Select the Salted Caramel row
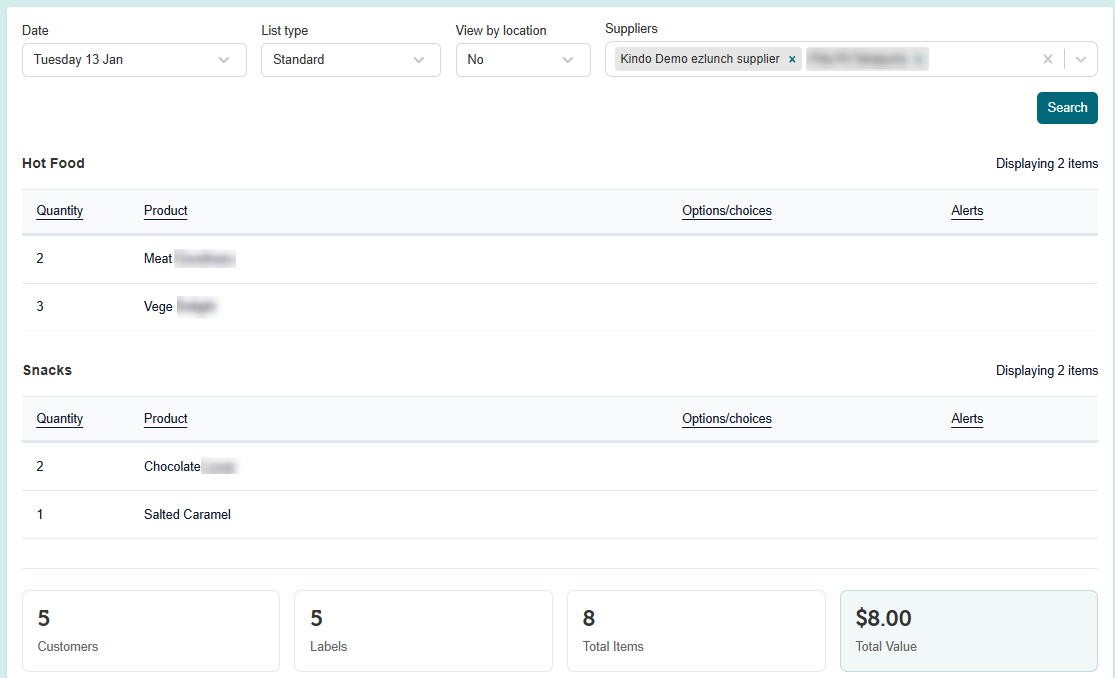Screen dimensions: 1115x678 click(x=187, y=515)
